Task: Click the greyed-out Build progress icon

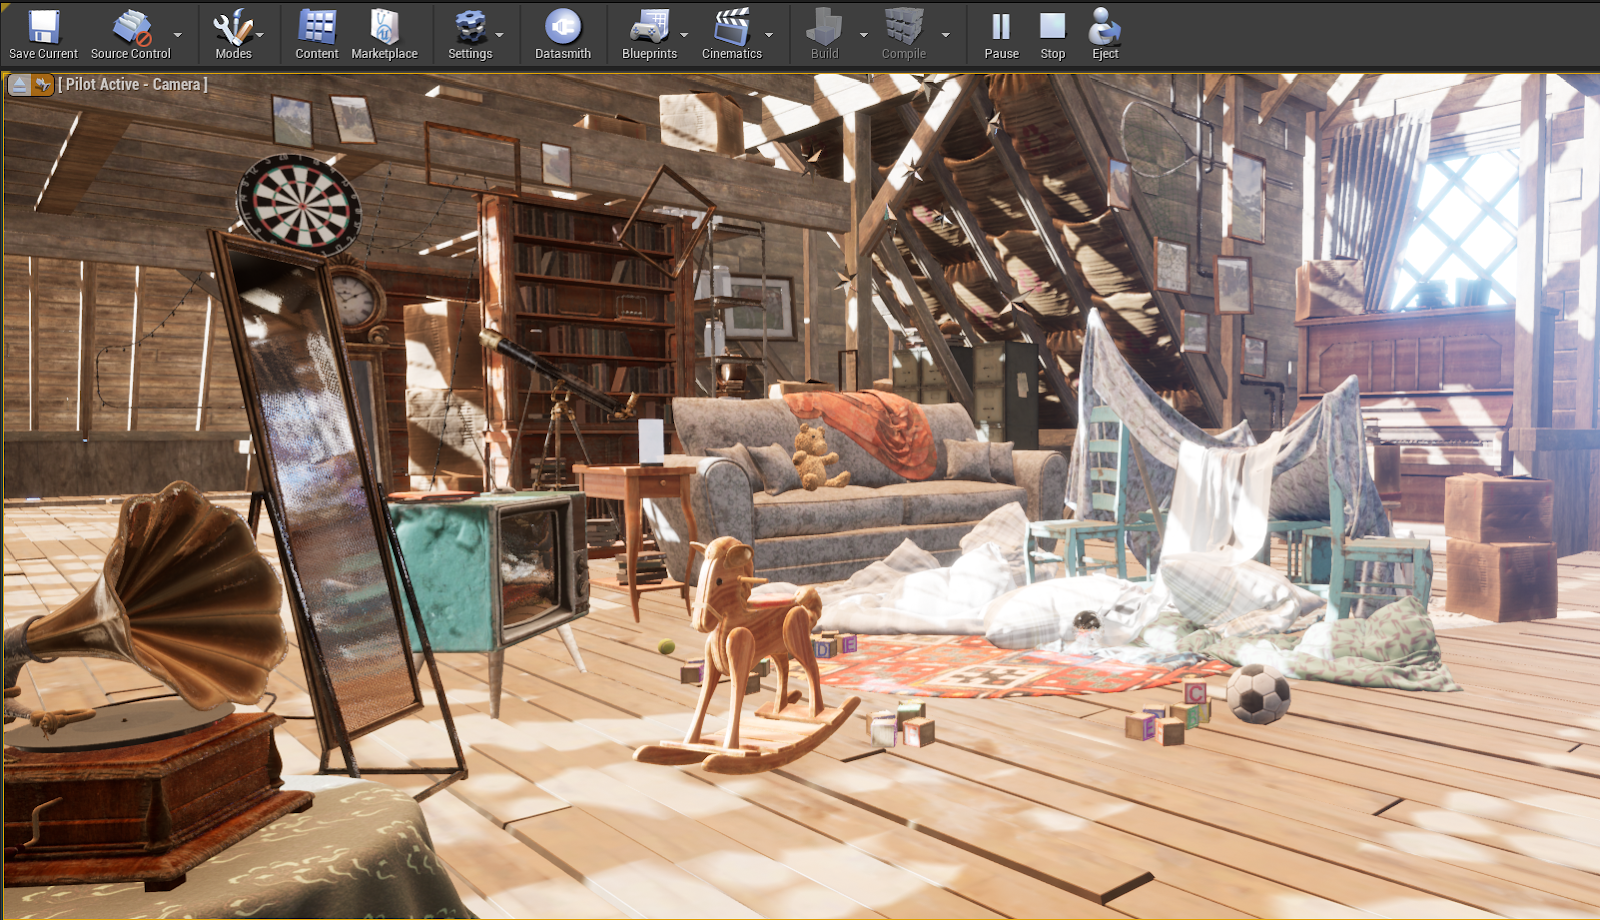Action: (823, 30)
